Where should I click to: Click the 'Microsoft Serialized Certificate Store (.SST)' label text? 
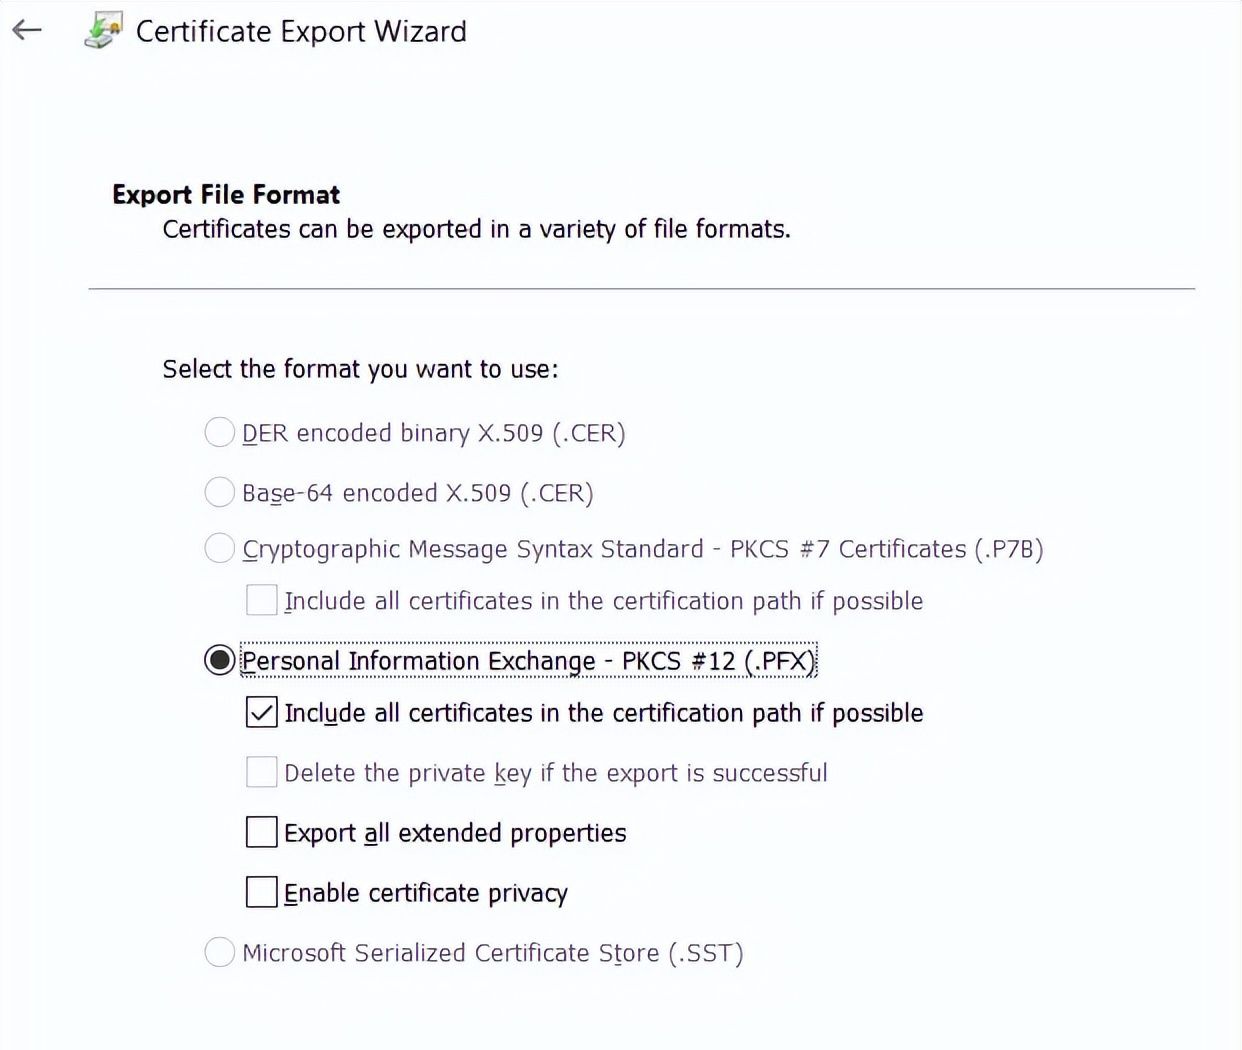click(492, 953)
